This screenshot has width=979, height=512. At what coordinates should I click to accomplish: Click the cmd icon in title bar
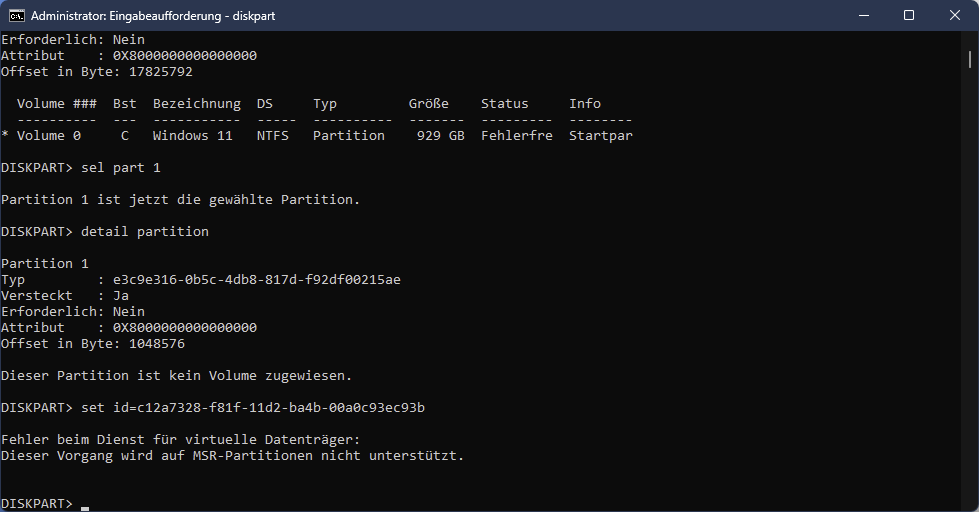click(x=17, y=16)
